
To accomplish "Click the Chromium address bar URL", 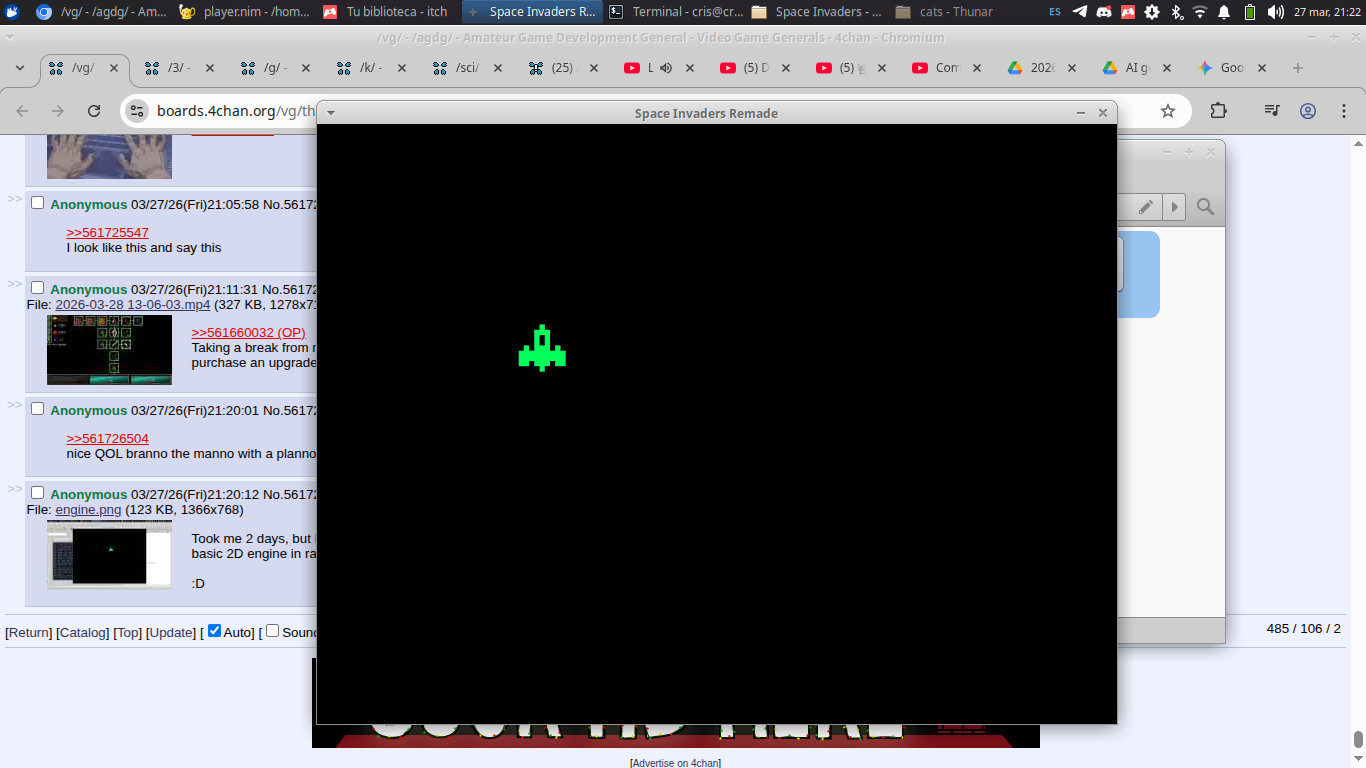I will pyautogui.click(x=236, y=111).
